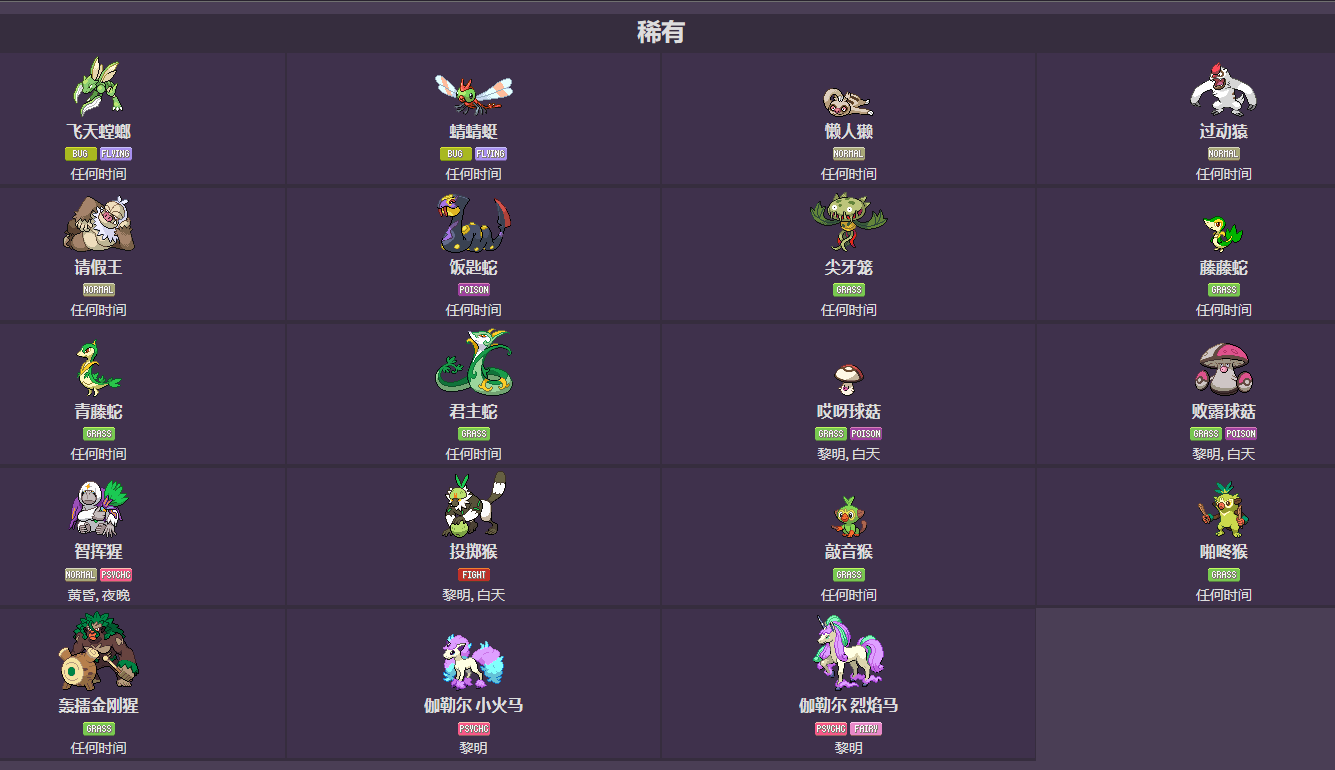
Task: Click the 败露球菇 mushroom sprite
Action: (1223, 369)
